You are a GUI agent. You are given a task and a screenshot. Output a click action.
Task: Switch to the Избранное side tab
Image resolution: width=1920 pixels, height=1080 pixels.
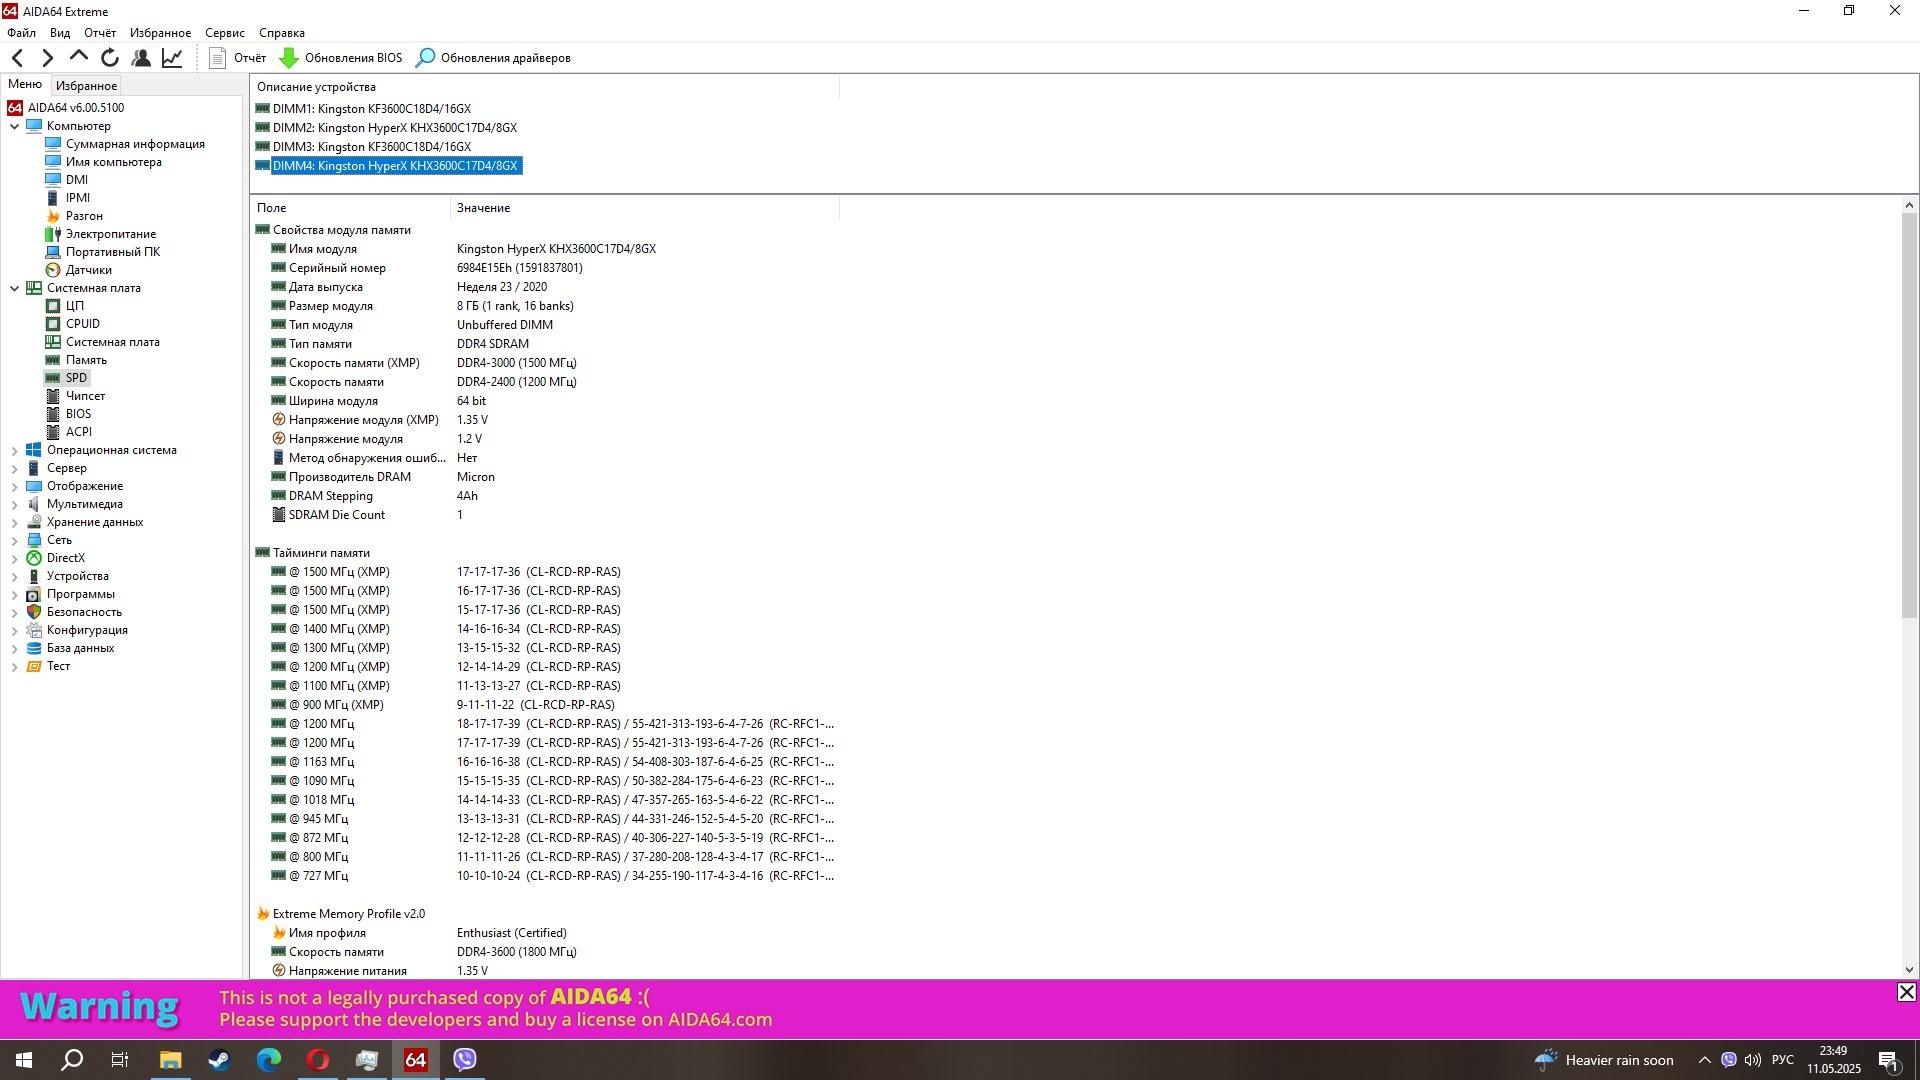pyautogui.click(x=86, y=86)
